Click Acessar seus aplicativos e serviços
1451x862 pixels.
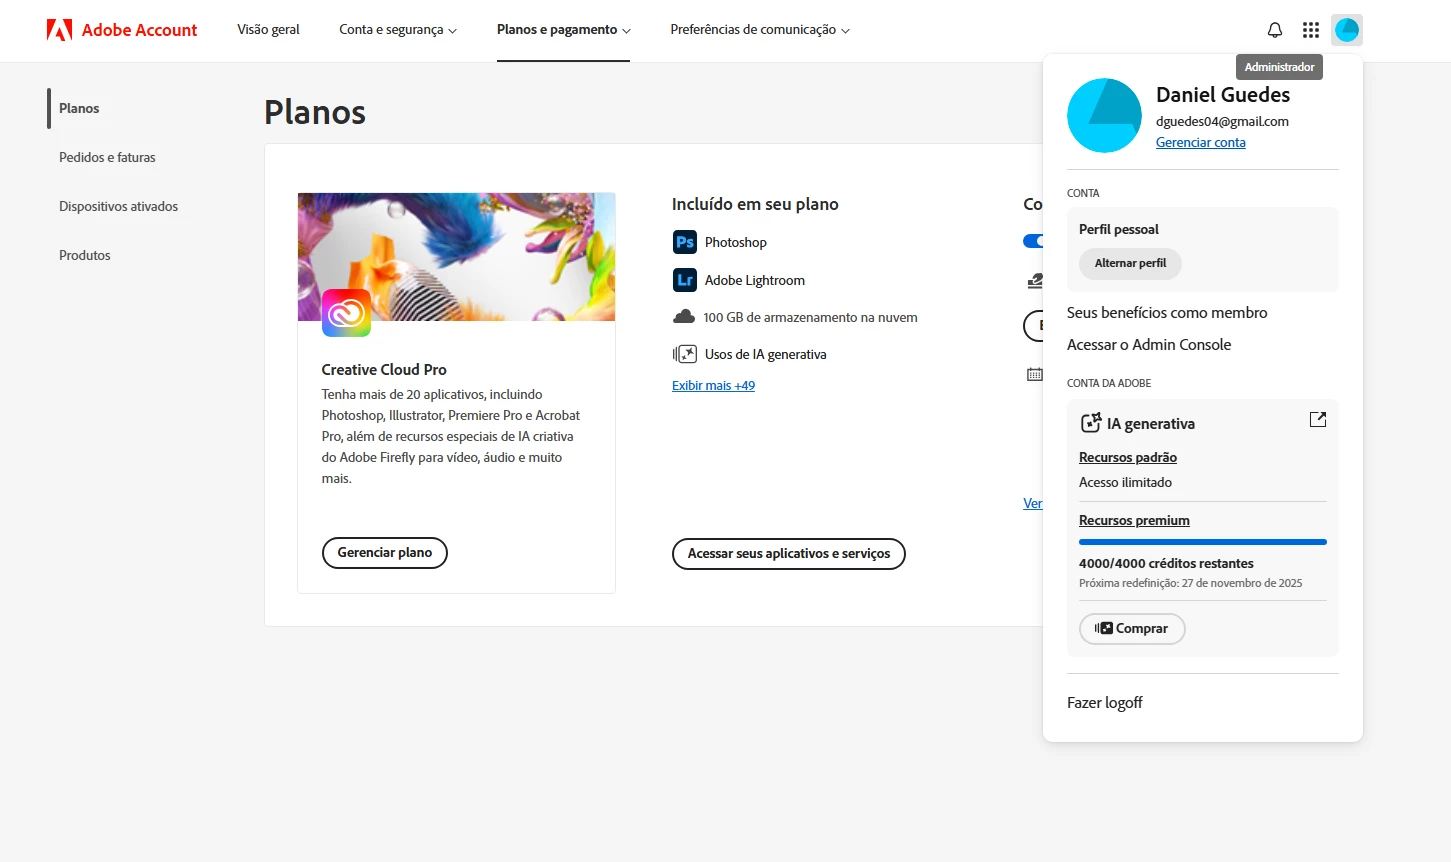[x=789, y=553]
